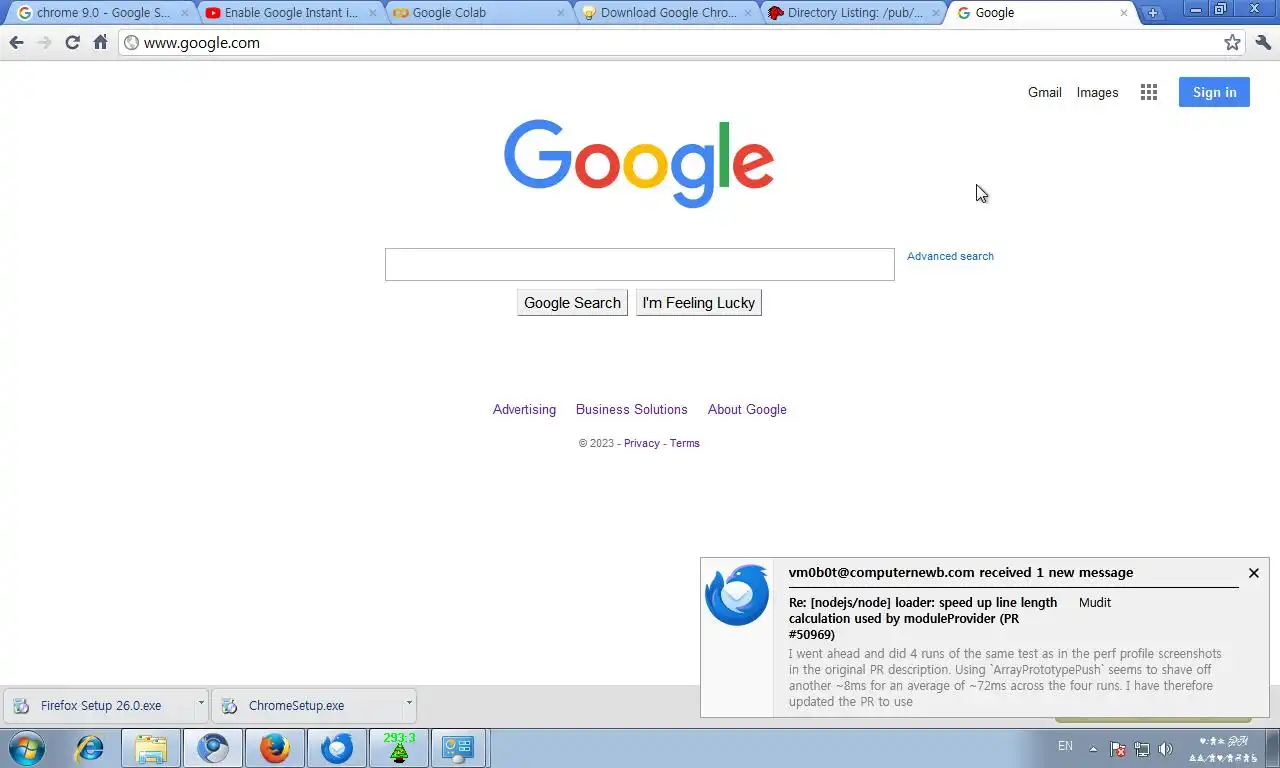Click the Thunderbird logo in the notification
This screenshot has width=1280, height=768.
tap(737, 595)
